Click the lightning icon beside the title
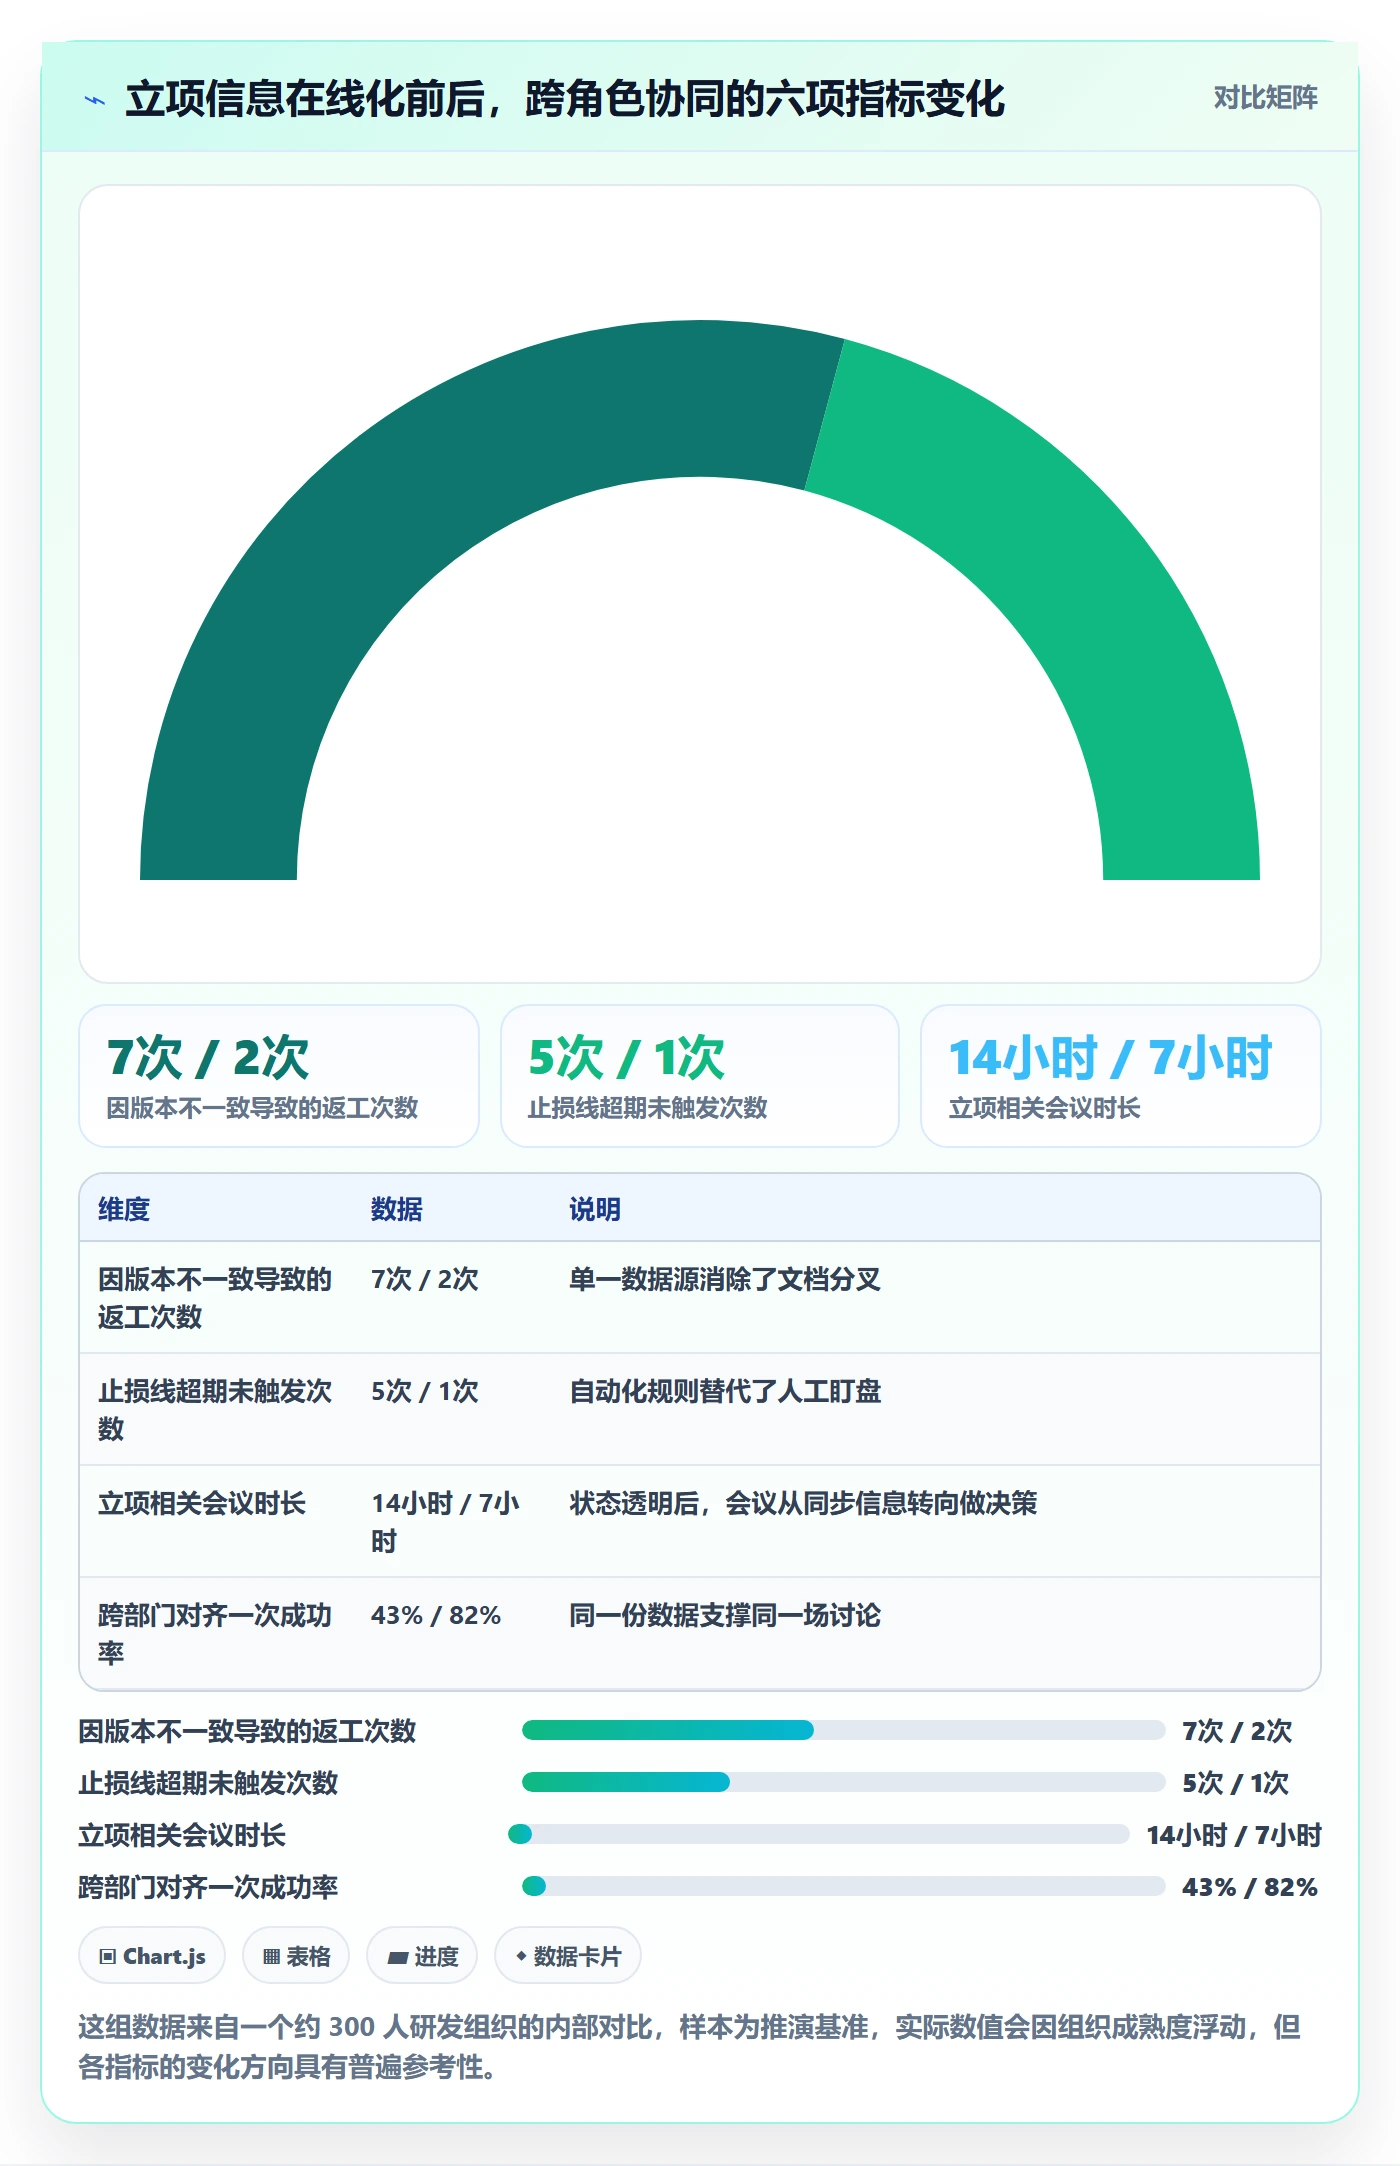This screenshot has width=1400, height=2166. point(95,100)
